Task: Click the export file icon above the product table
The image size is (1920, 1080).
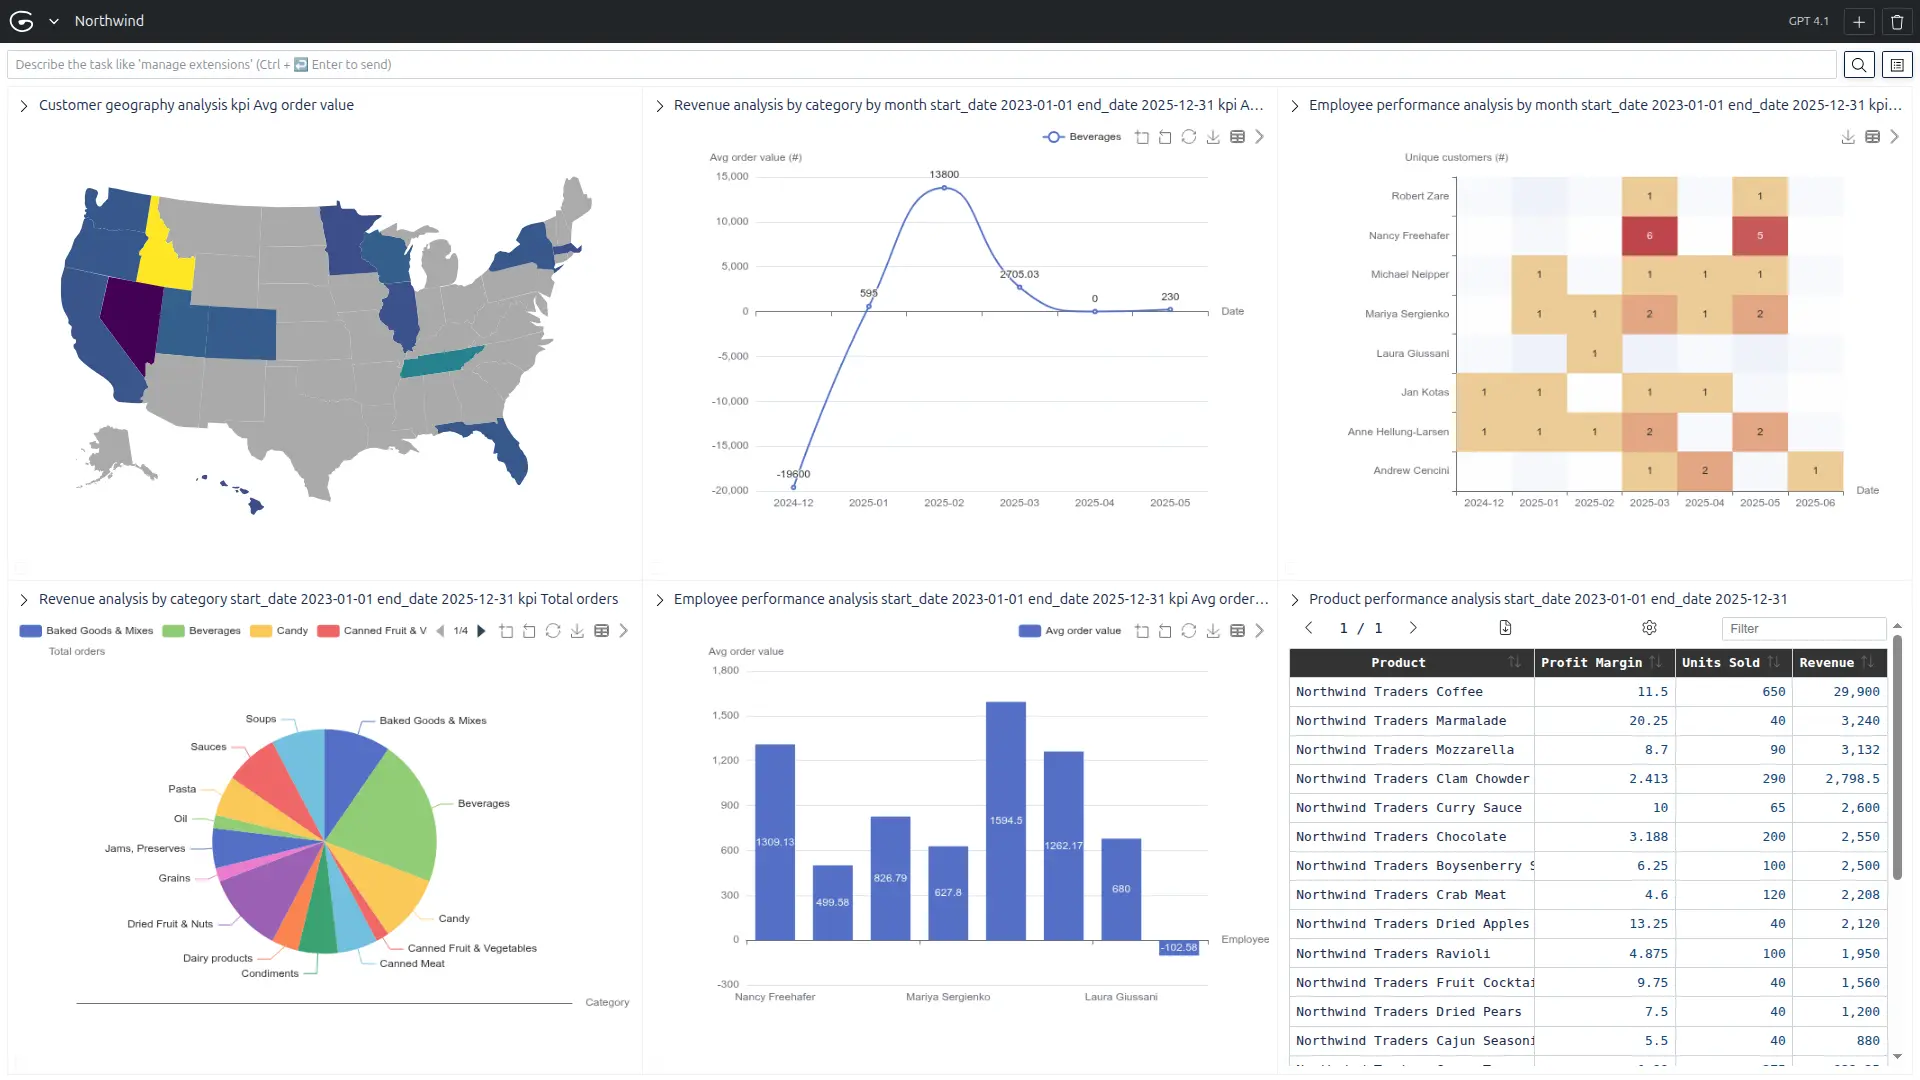Action: (1505, 628)
